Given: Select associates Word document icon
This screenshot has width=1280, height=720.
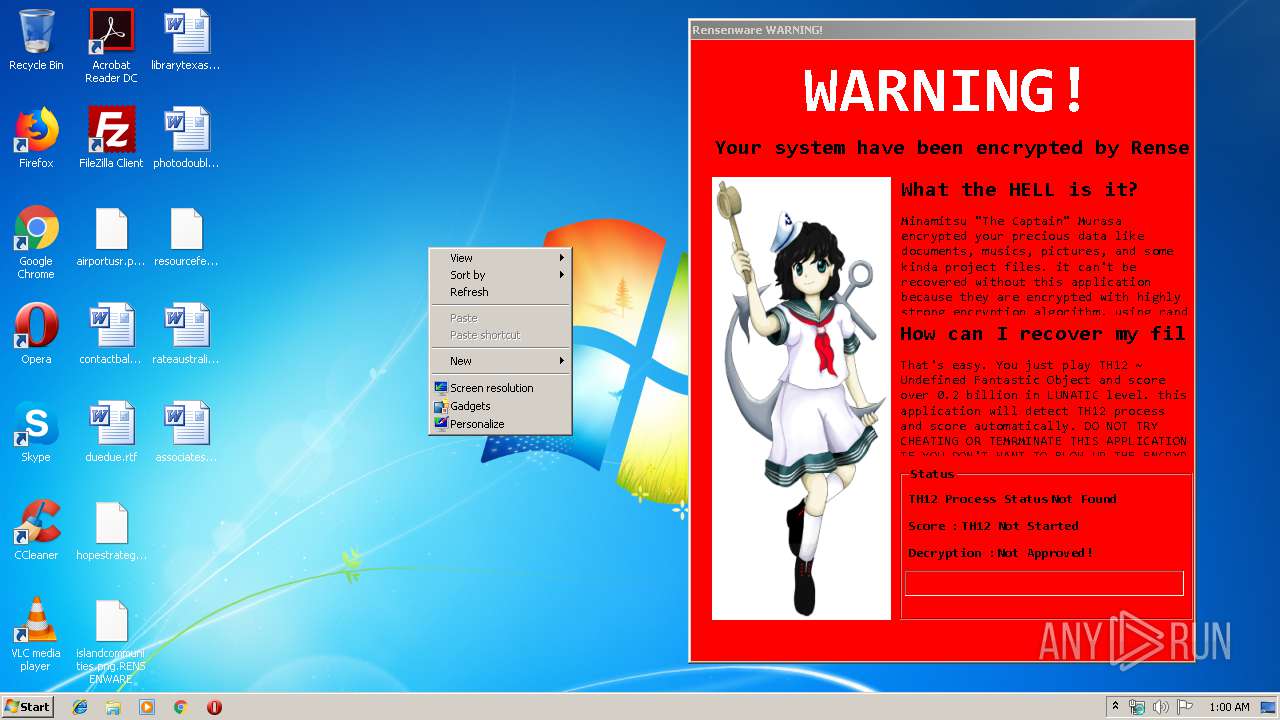Looking at the screenshot, I should click(x=186, y=432).
